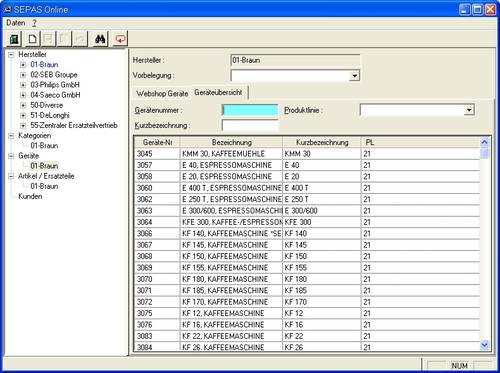Image resolution: width=500 pixels, height=373 pixels.
Task: Select 01-Braun under Kategorien
Action: coord(44,146)
